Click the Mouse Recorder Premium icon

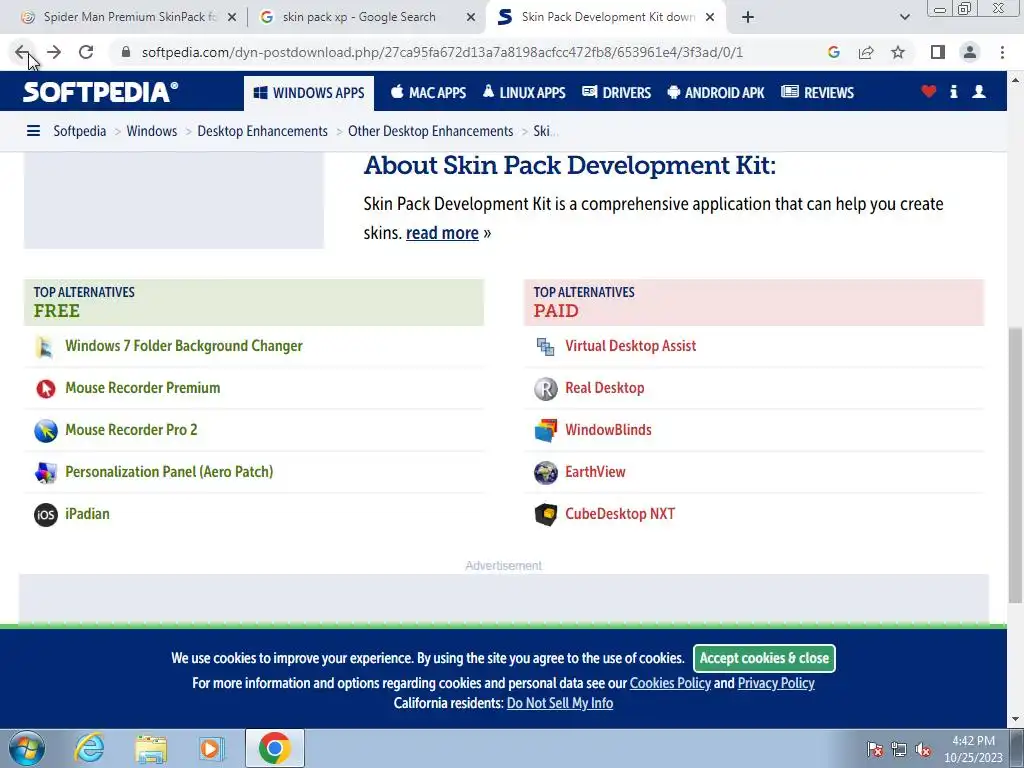(x=46, y=389)
